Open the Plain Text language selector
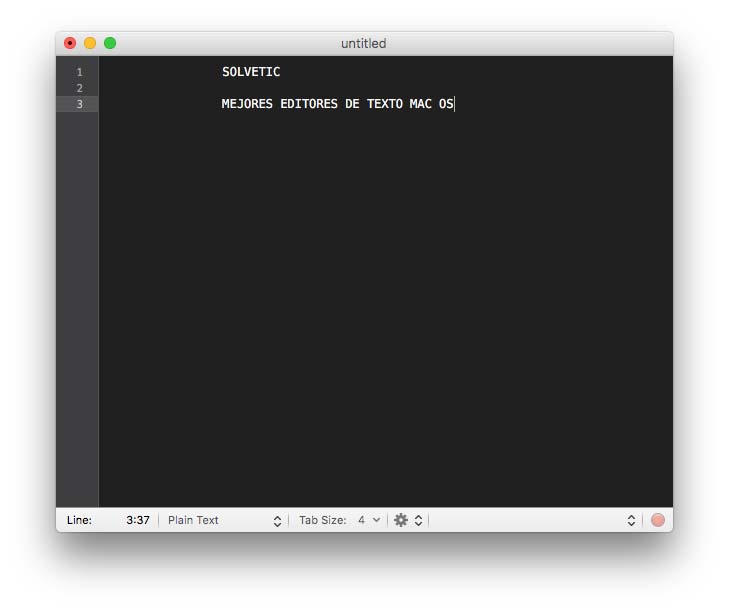Image resolution: width=729 pixels, height=612 pixels. coord(225,520)
